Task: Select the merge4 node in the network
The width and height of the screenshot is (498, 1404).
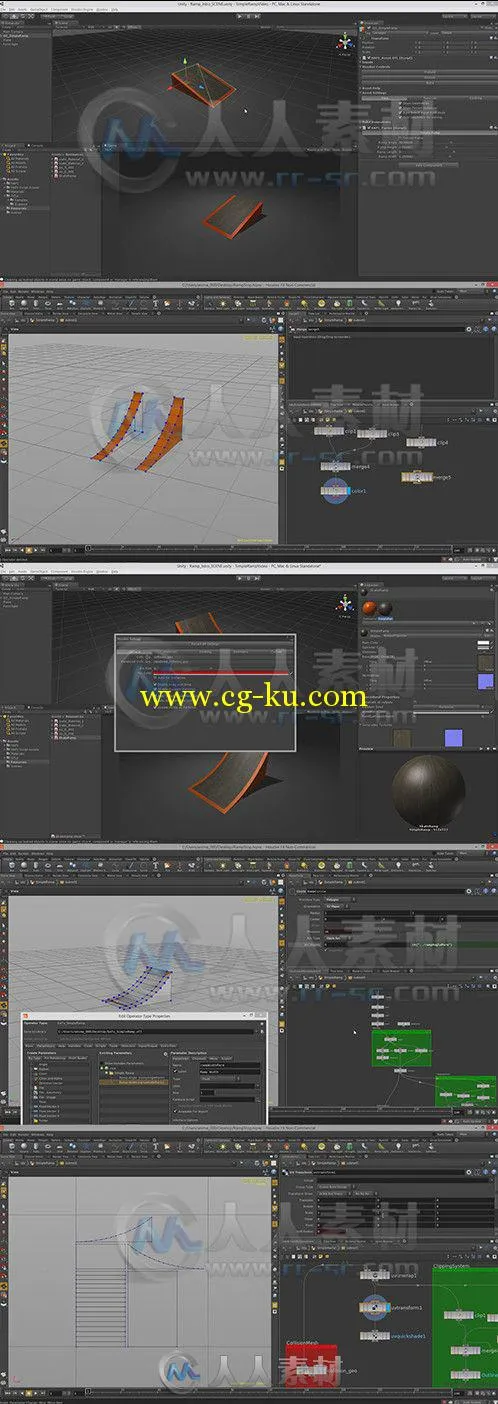Action: pyautogui.click(x=334, y=465)
